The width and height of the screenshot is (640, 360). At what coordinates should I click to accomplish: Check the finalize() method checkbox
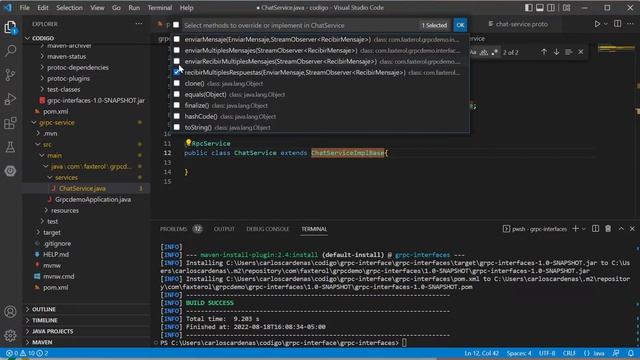click(177, 105)
